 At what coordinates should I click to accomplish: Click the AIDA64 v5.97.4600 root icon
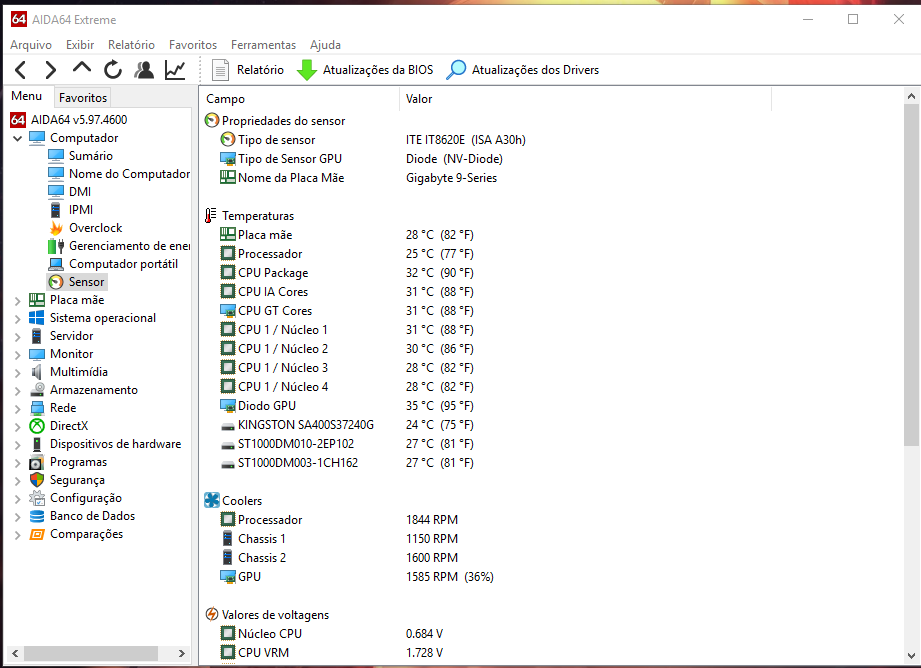[18, 120]
